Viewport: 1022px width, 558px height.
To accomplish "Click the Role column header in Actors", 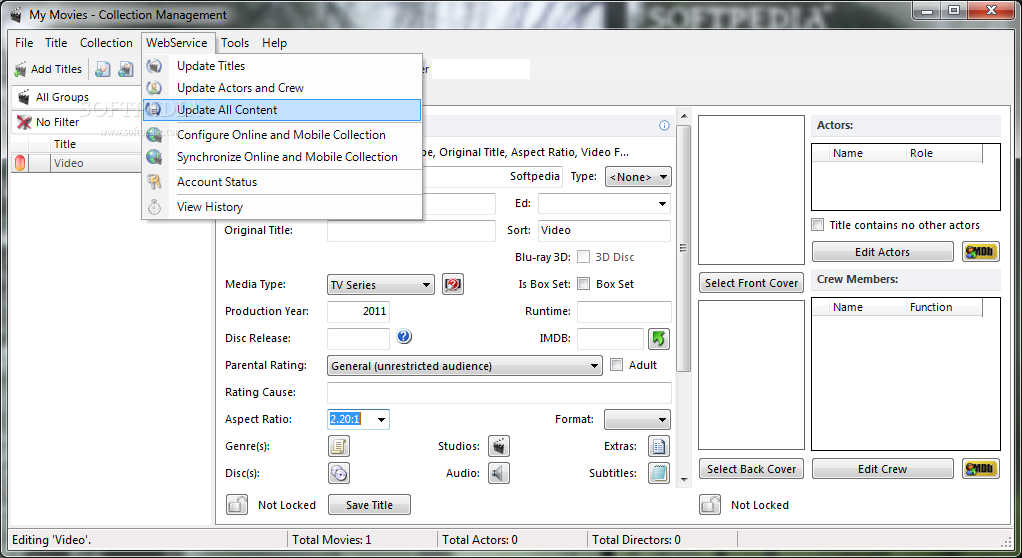I will (944, 153).
